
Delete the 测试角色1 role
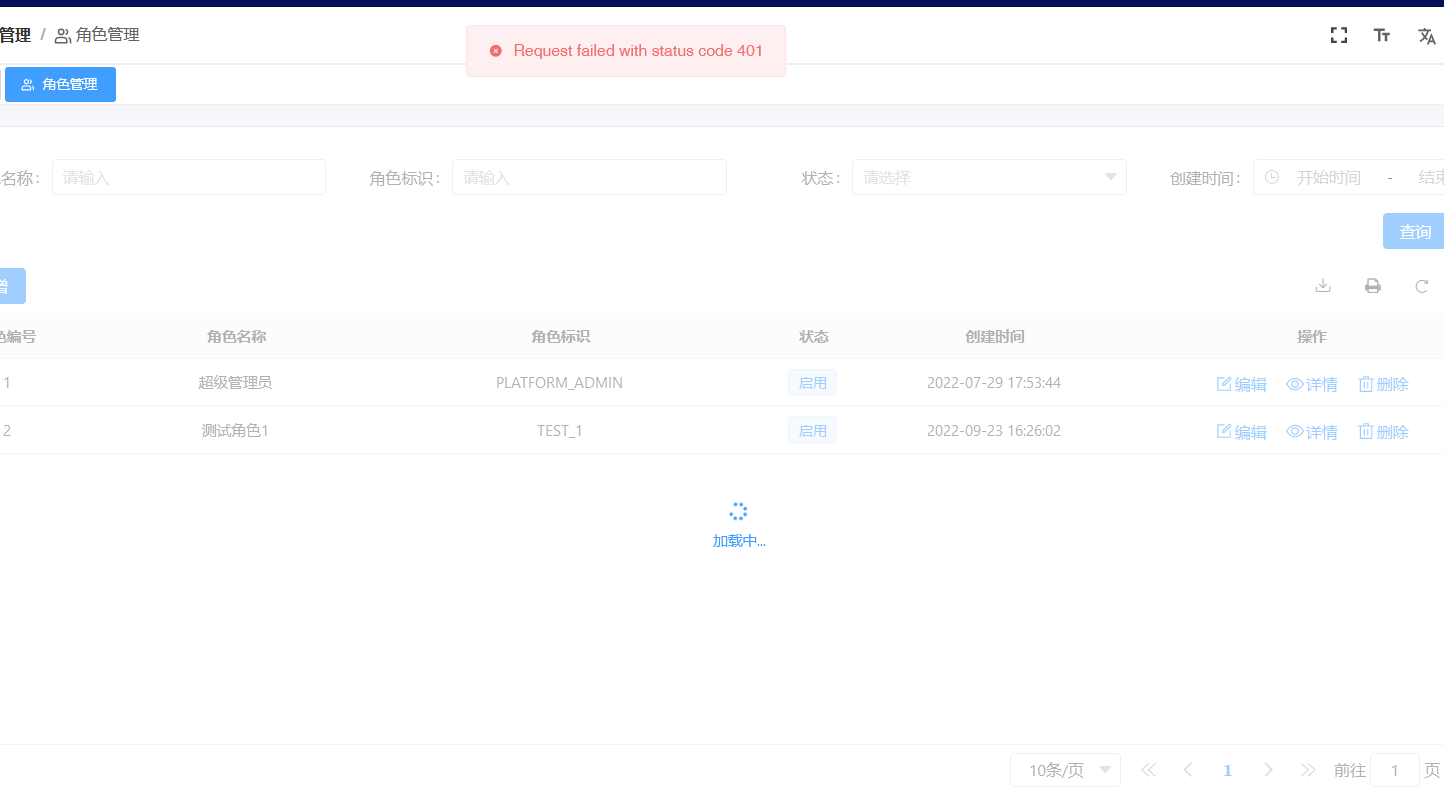coord(1383,431)
